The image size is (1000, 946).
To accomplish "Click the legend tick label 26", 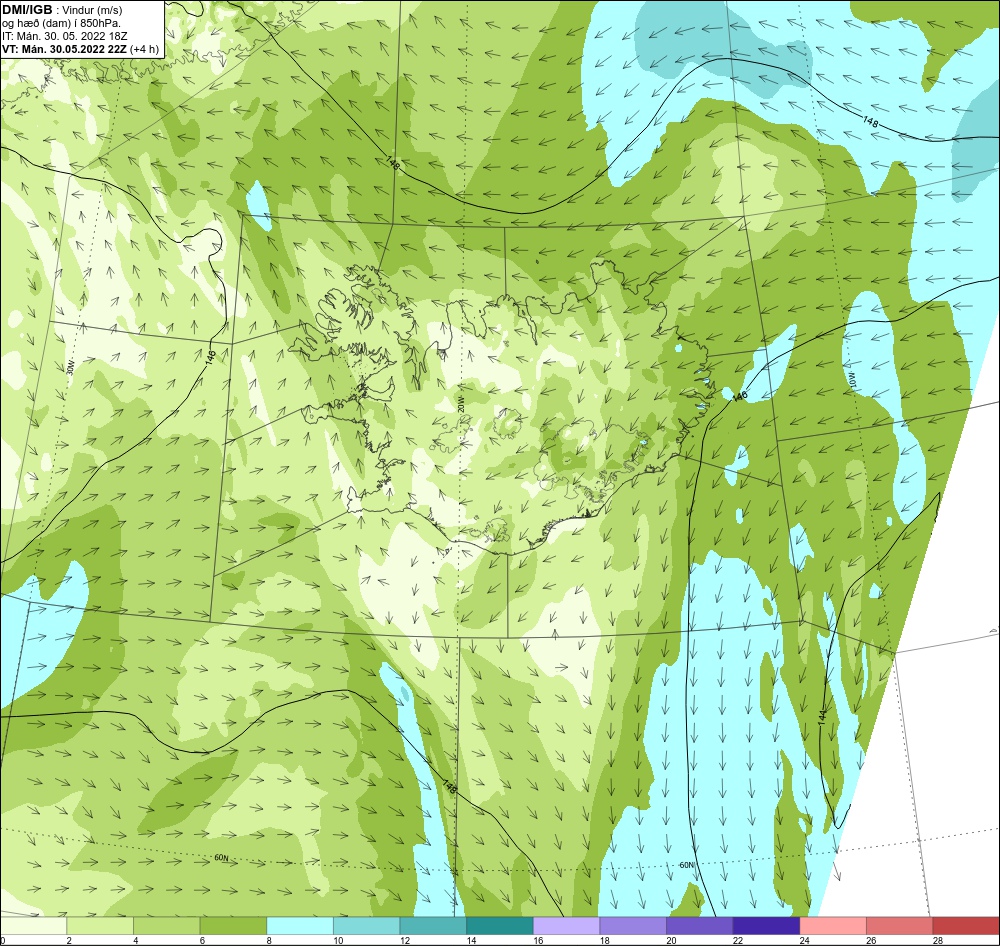I will [871, 940].
